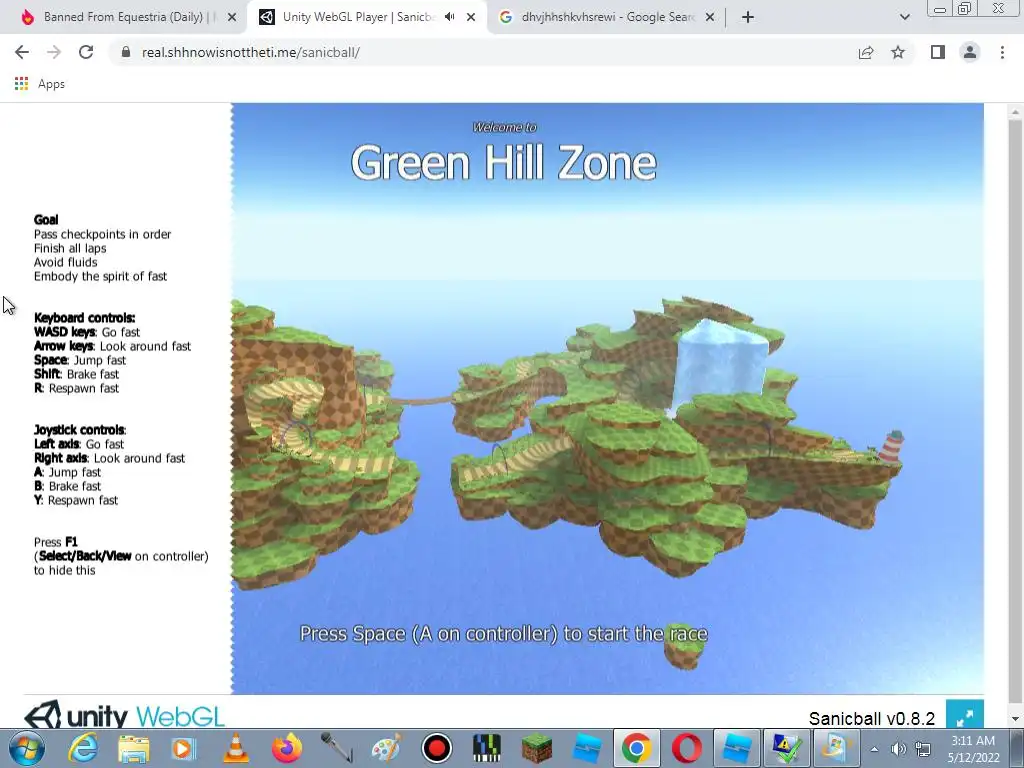
Task: Close the Banned From Equestria tab
Action: pos(232,18)
